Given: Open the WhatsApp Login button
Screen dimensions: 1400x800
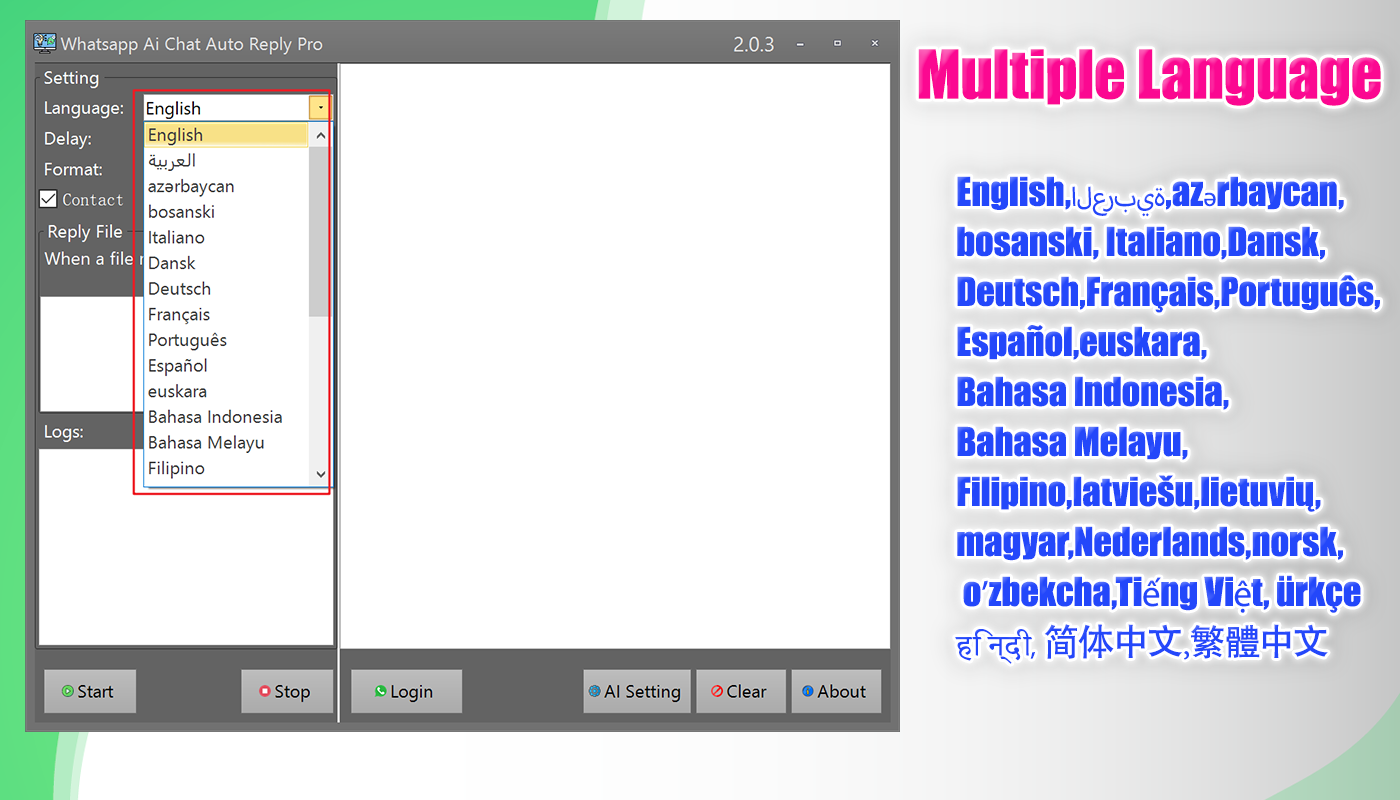Looking at the screenshot, I should click(406, 691).
